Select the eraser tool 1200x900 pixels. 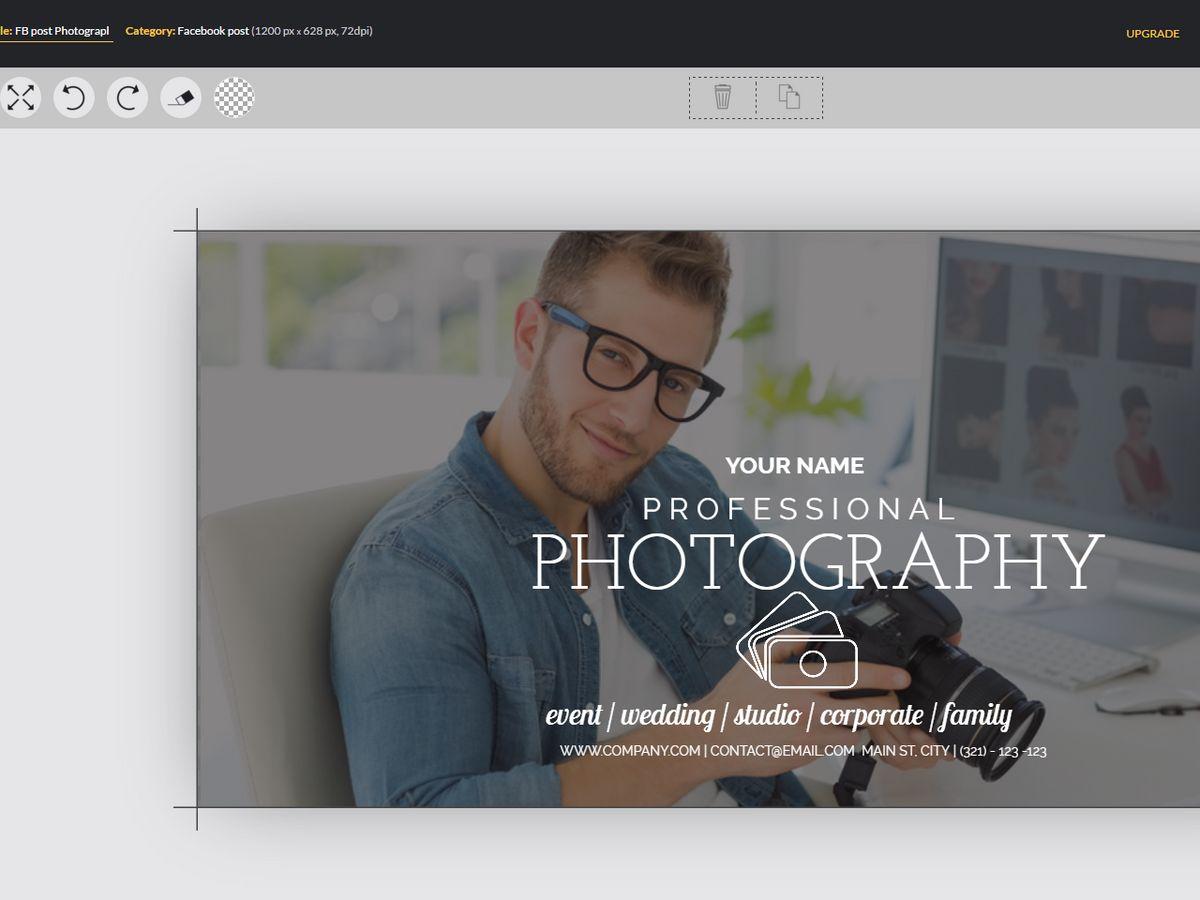tap(181, 98)
